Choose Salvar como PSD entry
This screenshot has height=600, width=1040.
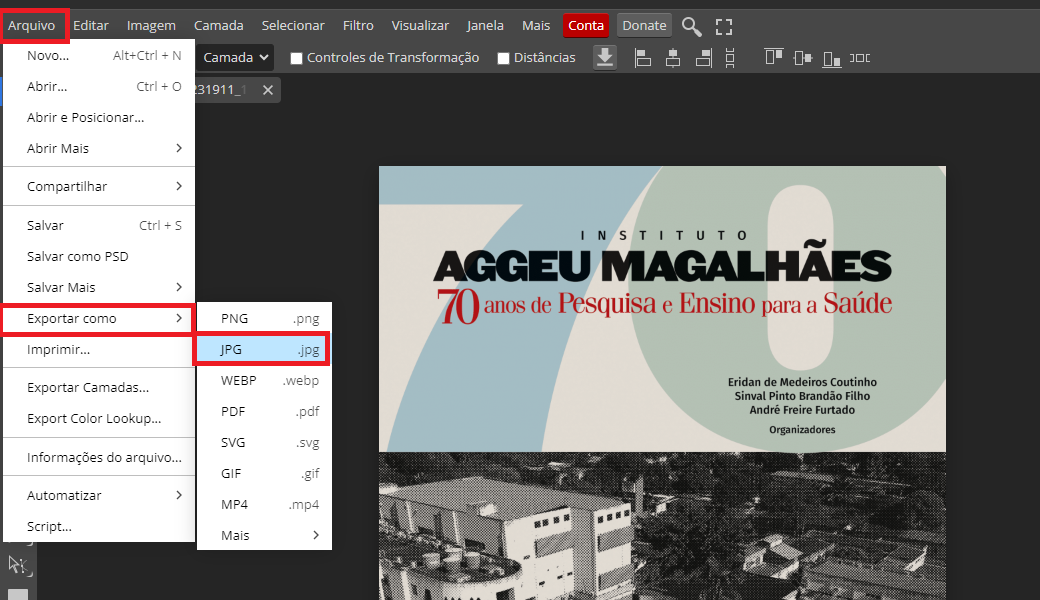click(x=99, y=257)
